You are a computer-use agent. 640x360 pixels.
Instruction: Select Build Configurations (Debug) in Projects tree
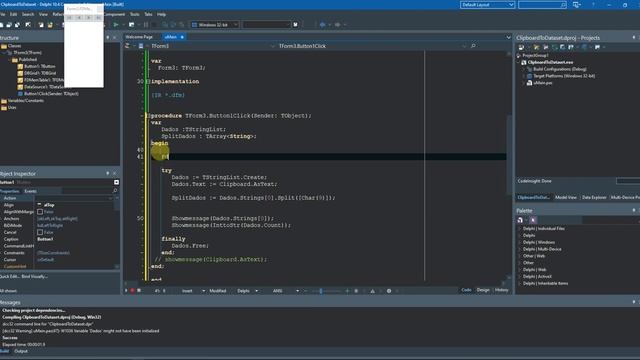tap(560, 69)
